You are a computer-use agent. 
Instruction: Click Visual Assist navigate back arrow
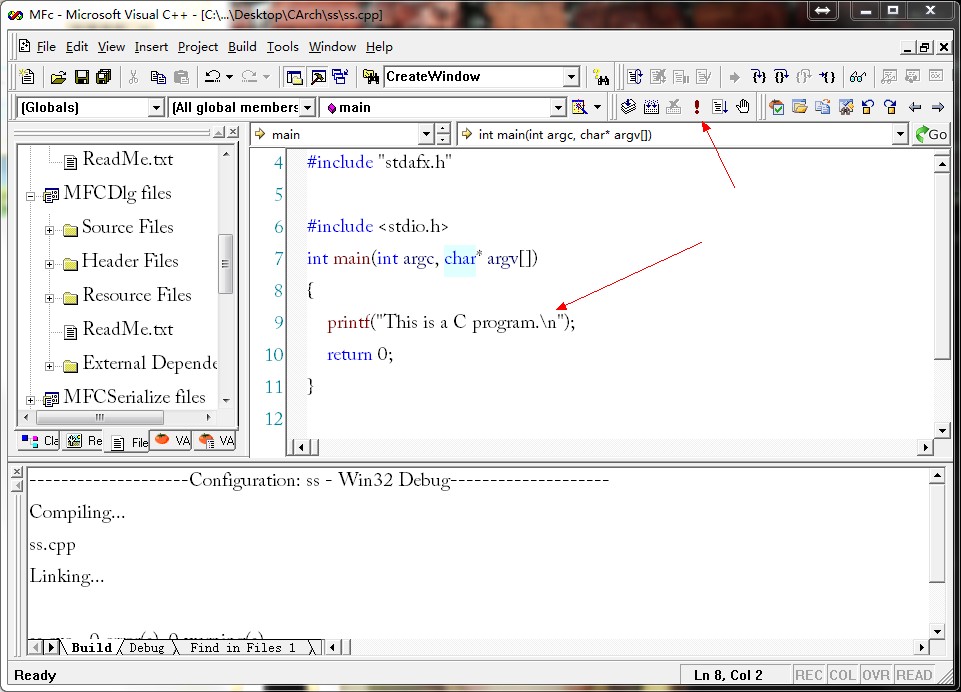coord(915,107)
